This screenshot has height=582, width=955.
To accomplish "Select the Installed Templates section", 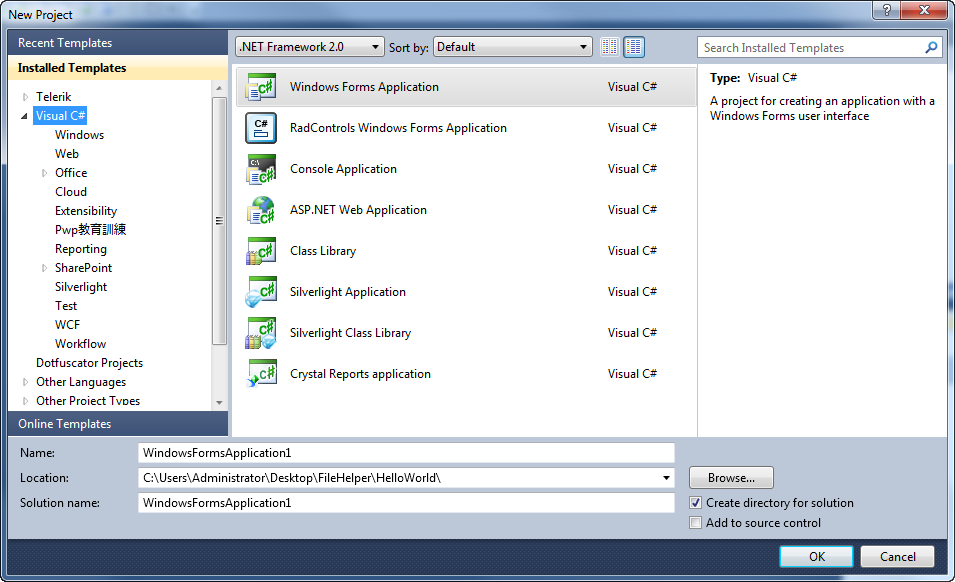I will (x=118, y=68).
